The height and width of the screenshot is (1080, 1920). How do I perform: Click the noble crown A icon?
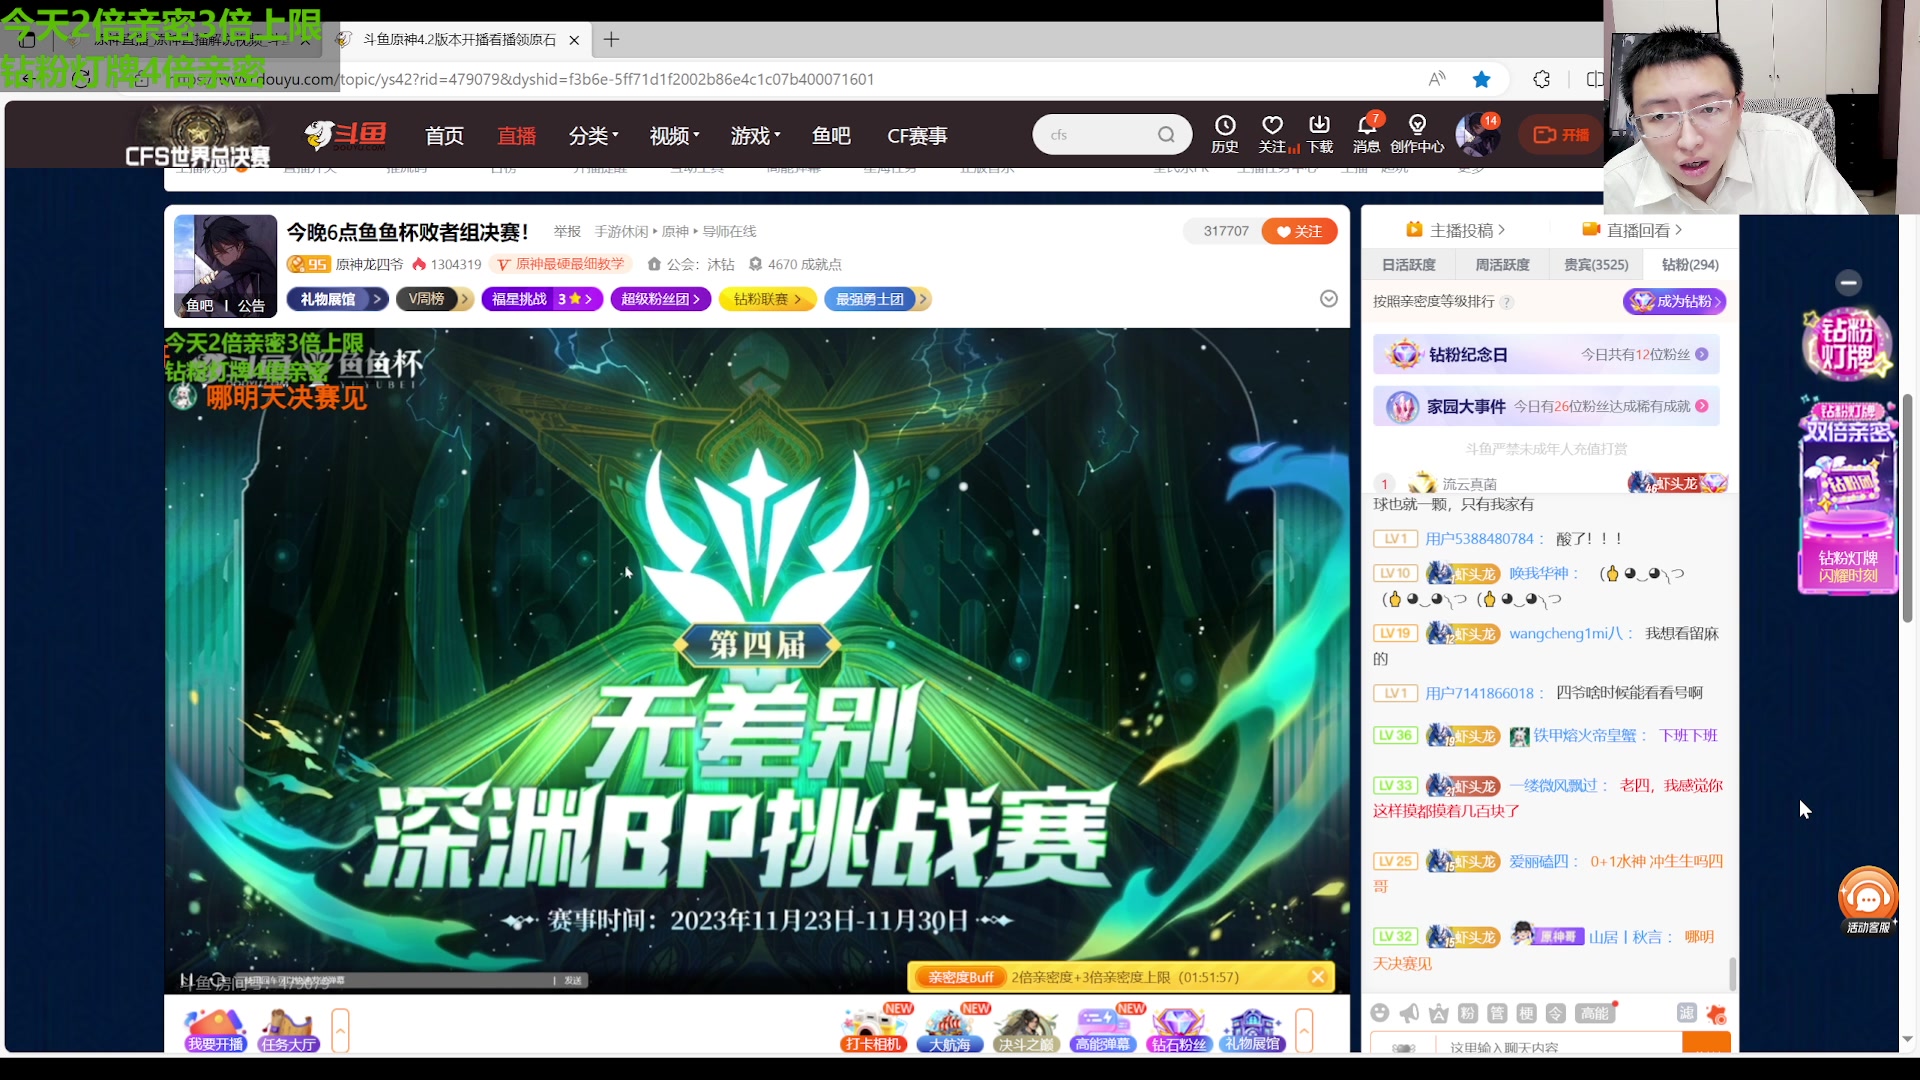[x=1438, y=1014]
